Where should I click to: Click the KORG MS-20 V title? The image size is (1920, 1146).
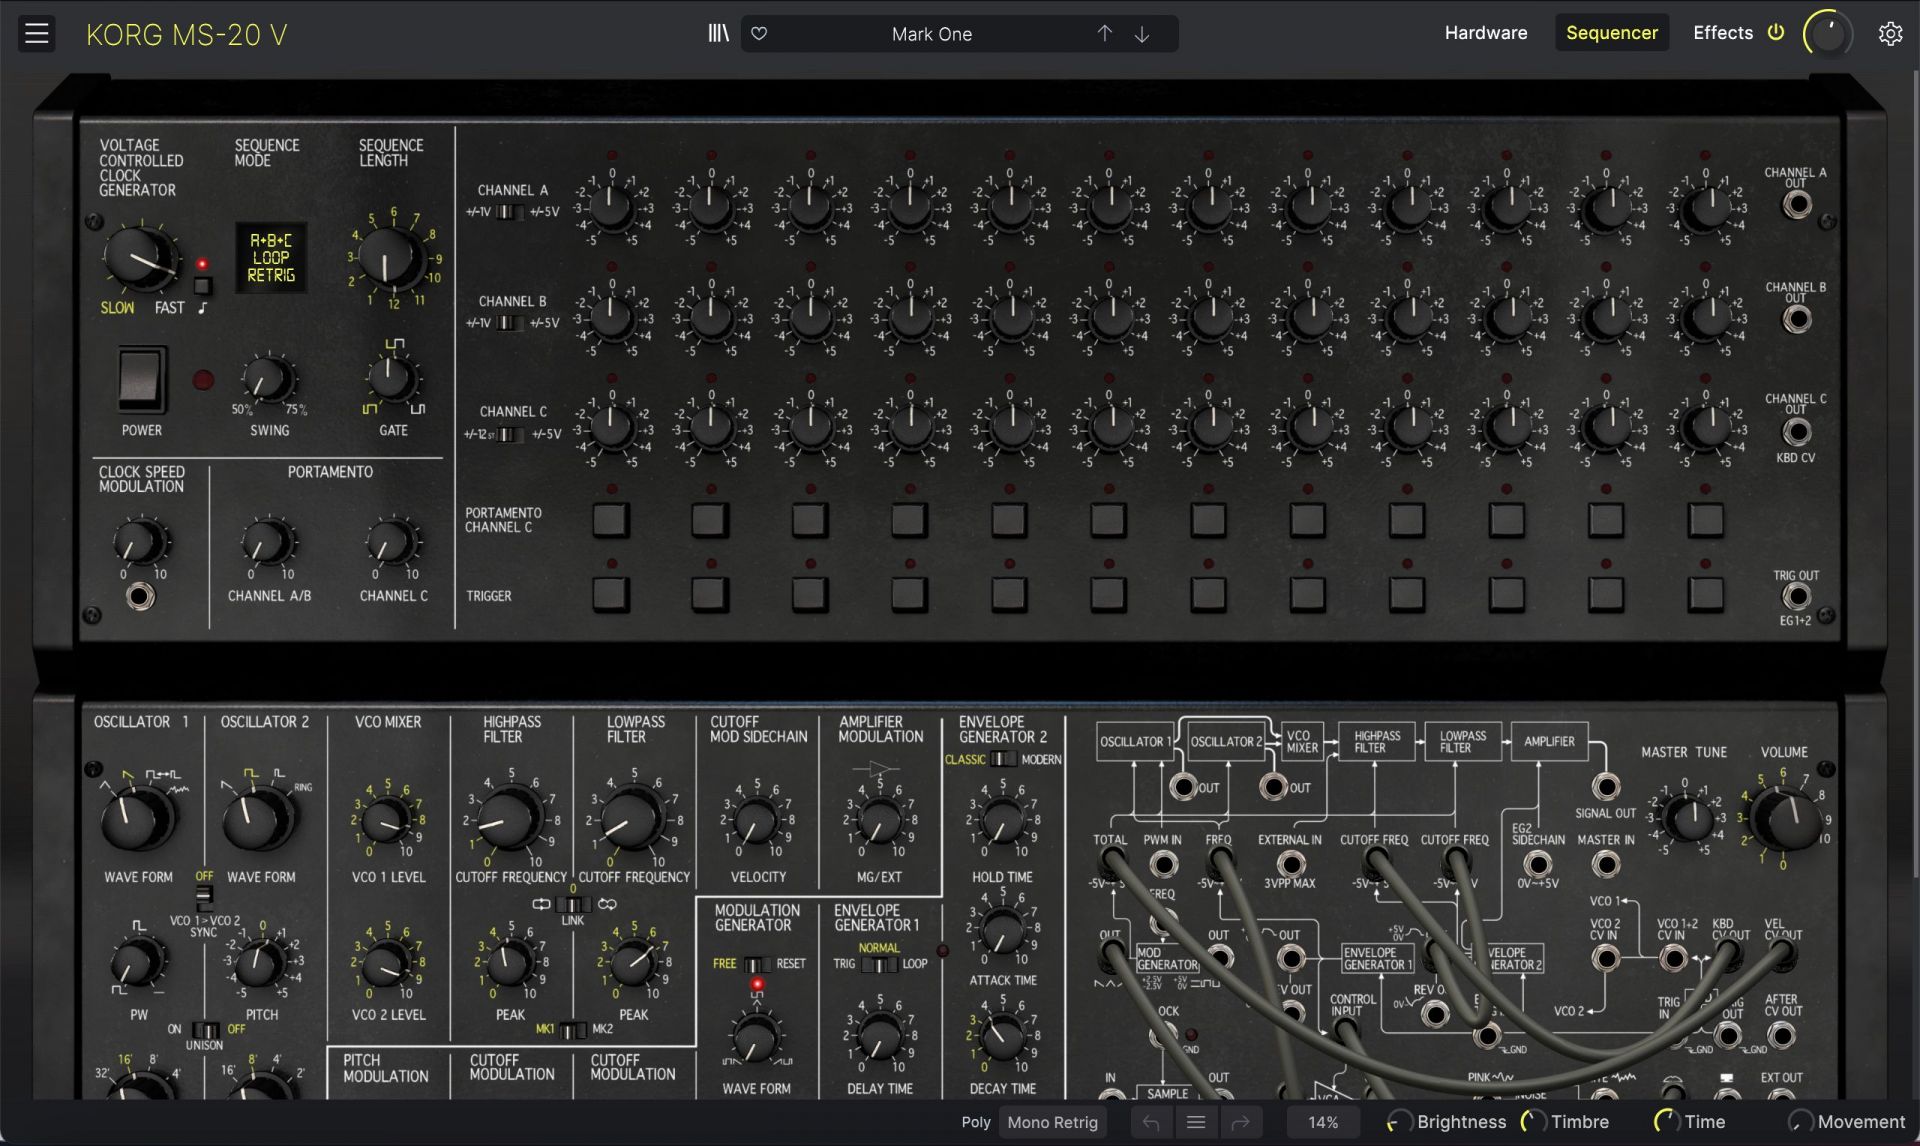click(x=186, y=35)
